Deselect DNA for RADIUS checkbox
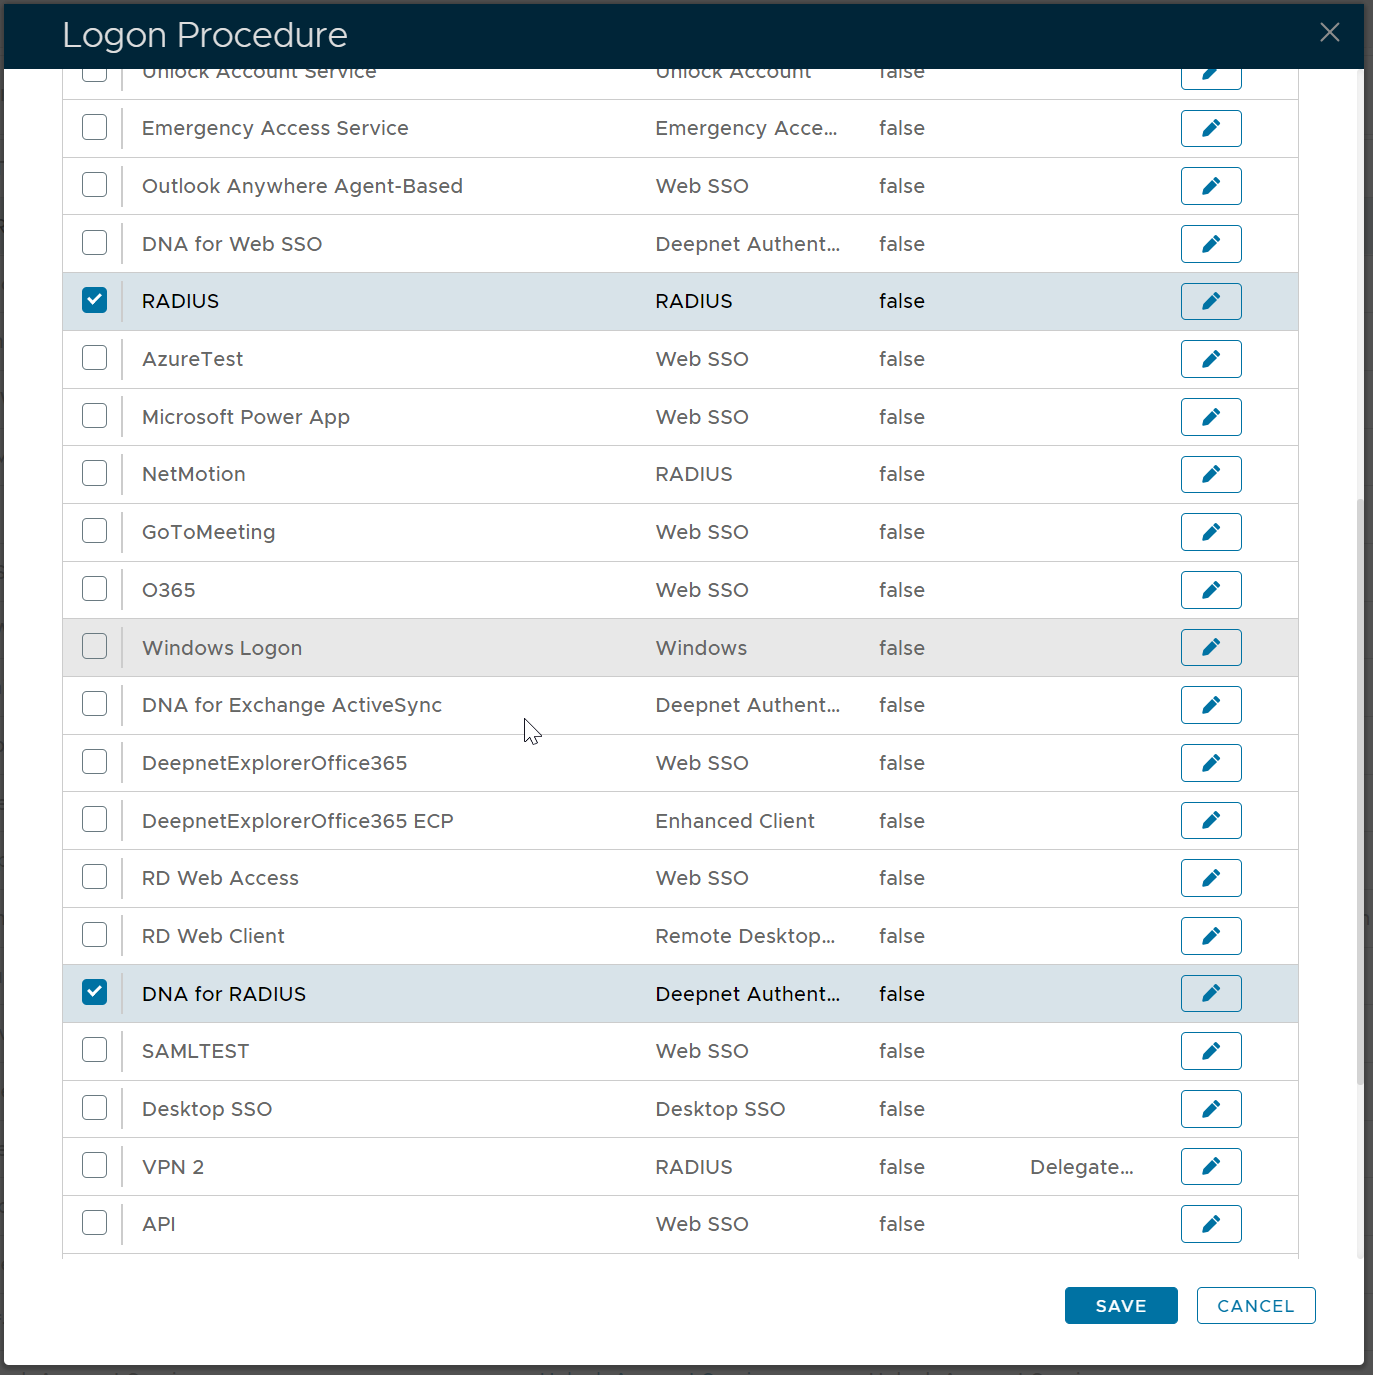Screen dimensions: 1373x1375 95,992
